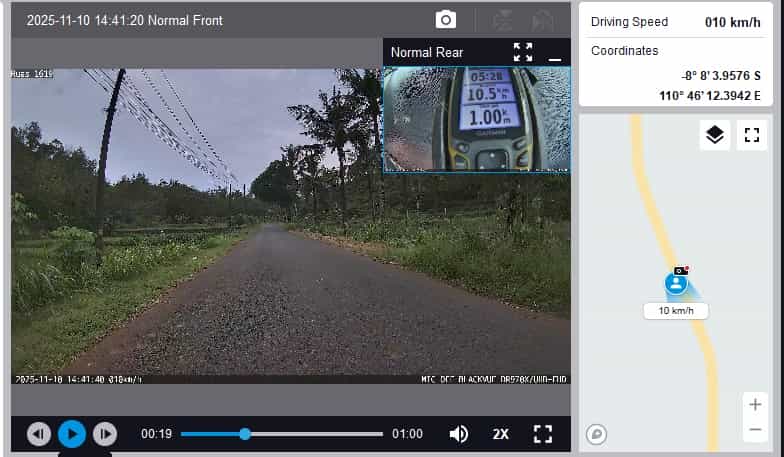The image size is (784, 457).
Task: Capture a snapshot with the camera icon
Action: click(x=445, y=20)
